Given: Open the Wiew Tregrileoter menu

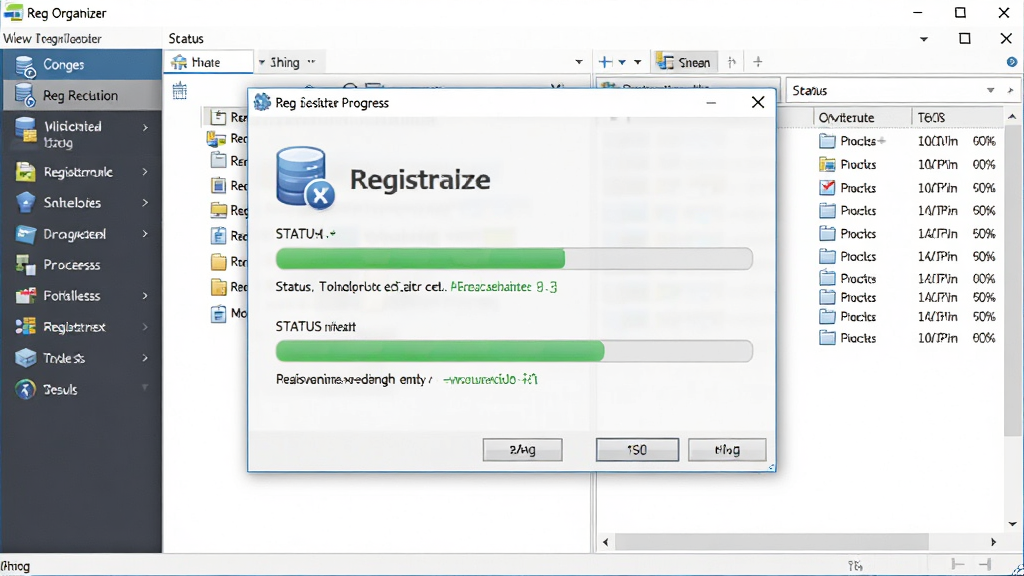Looking at the screenshot, I should 52,39.
